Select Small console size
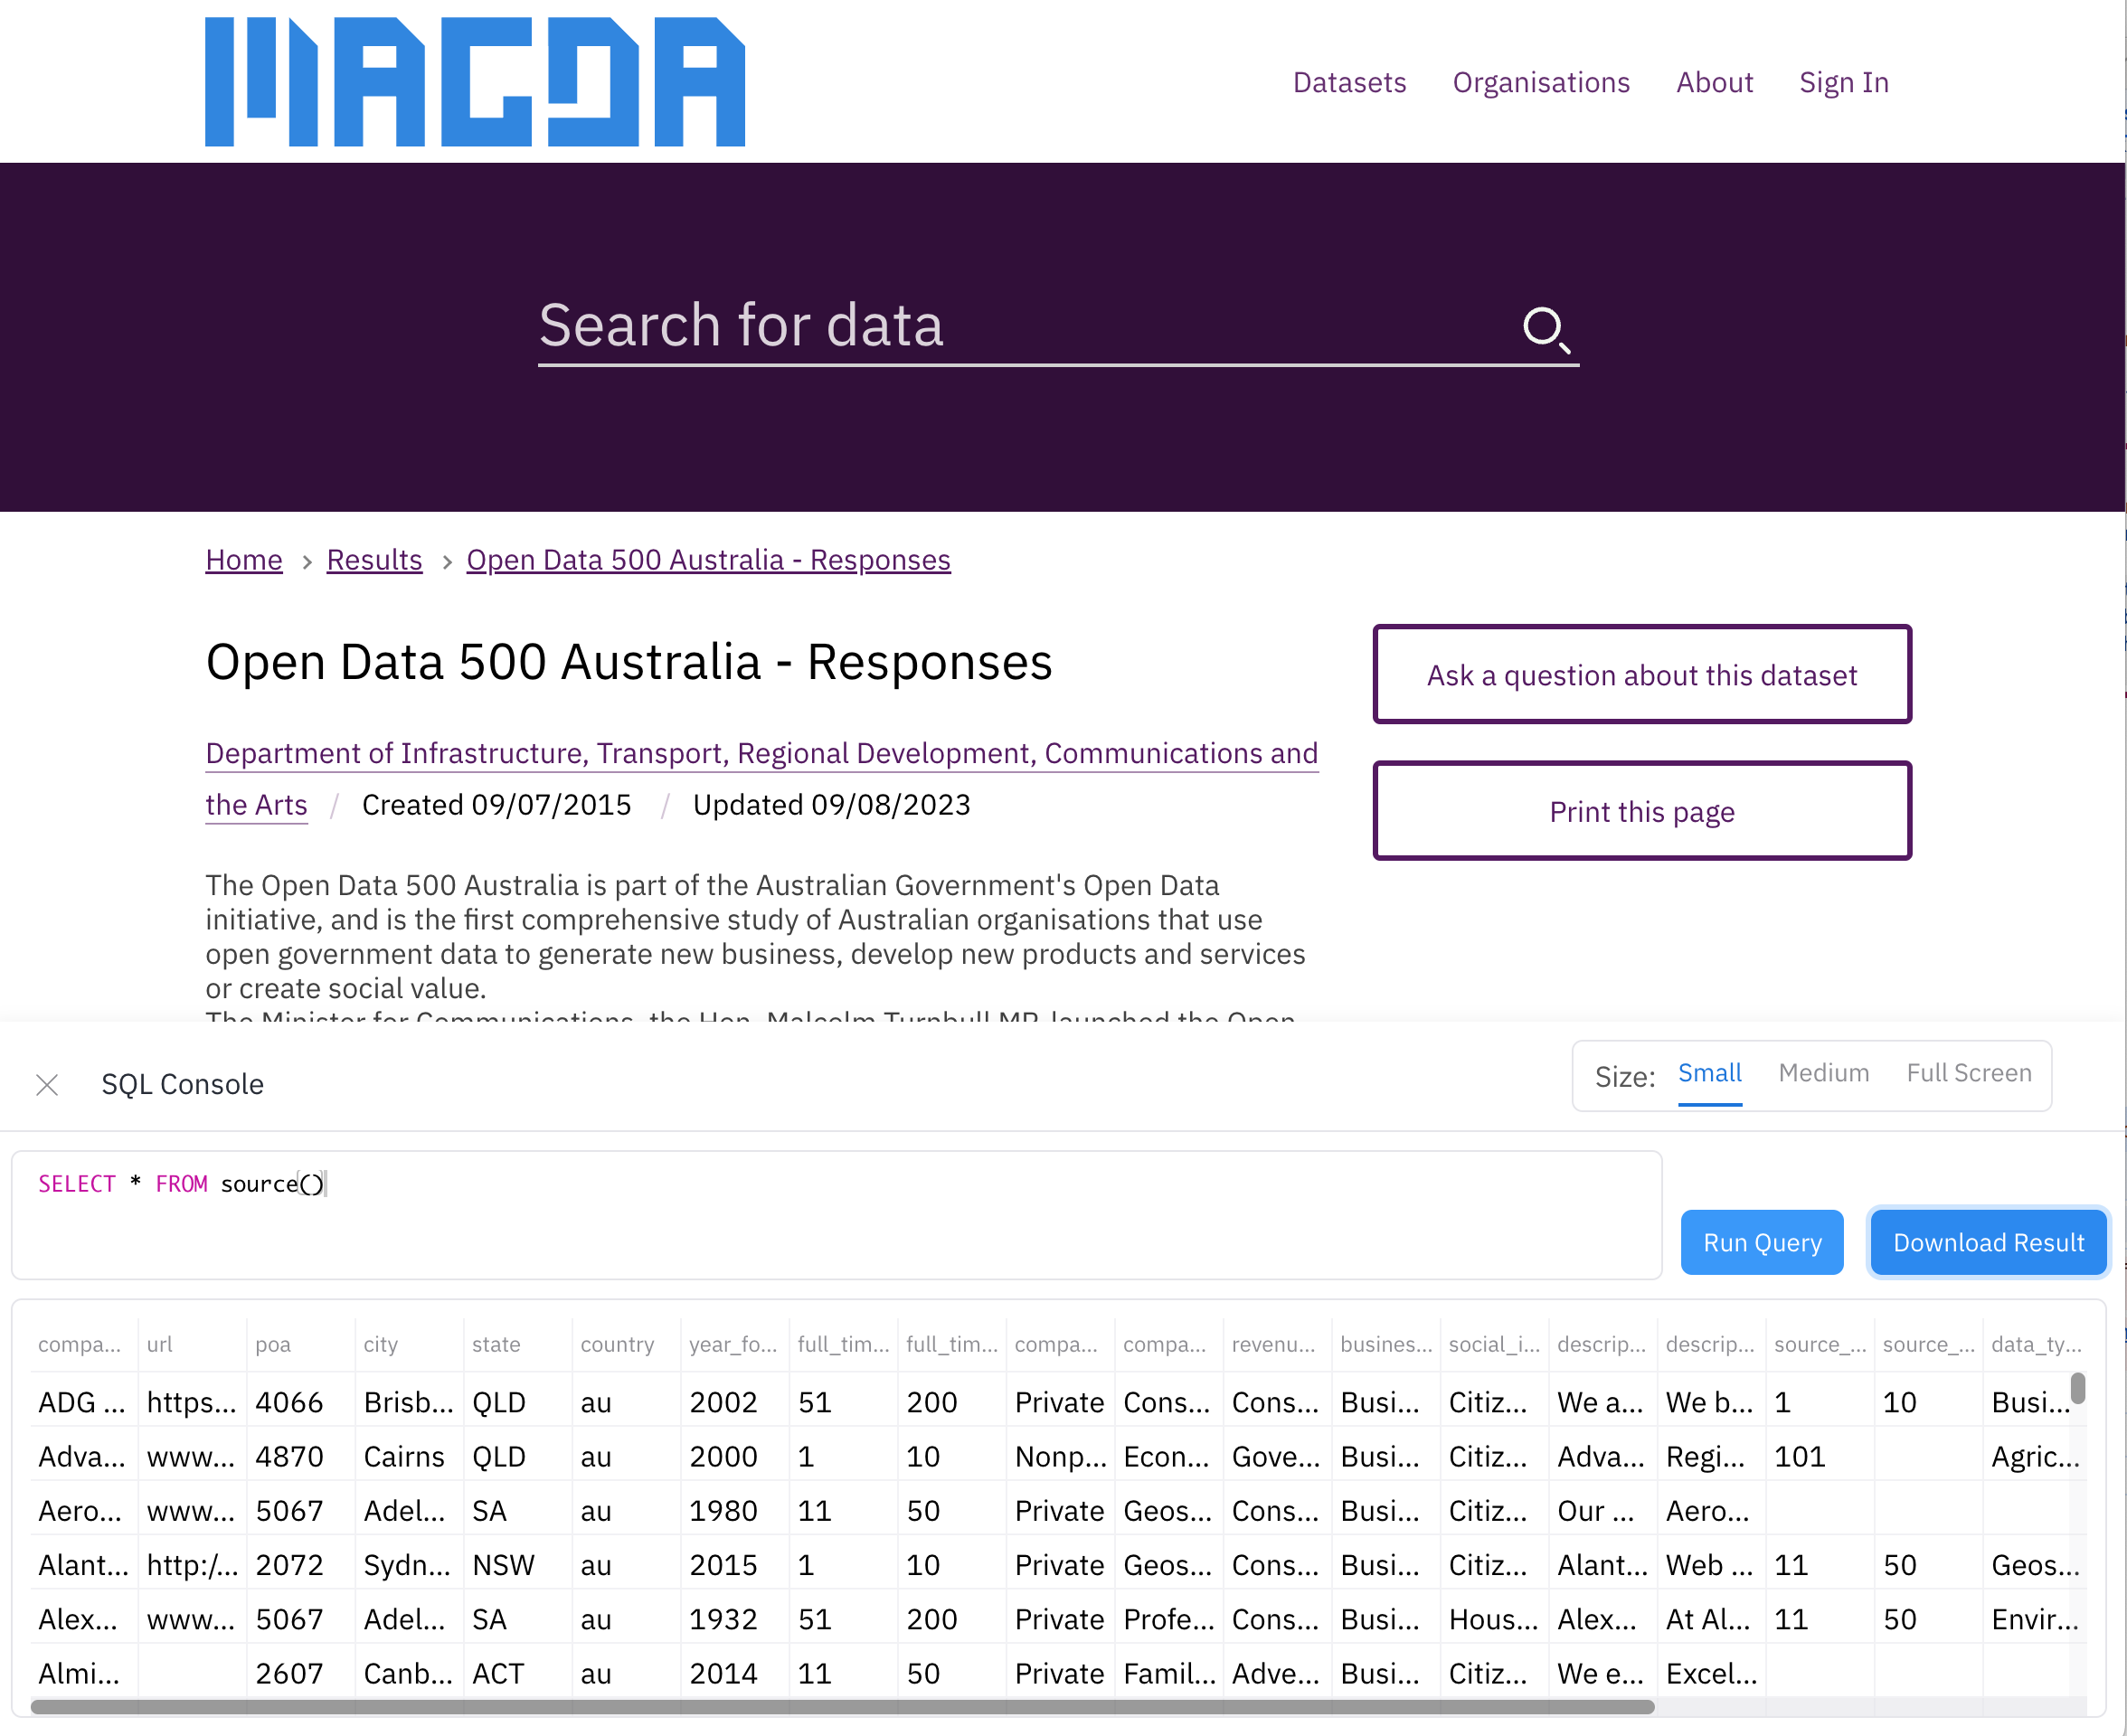 [x=1709, y=1074]
